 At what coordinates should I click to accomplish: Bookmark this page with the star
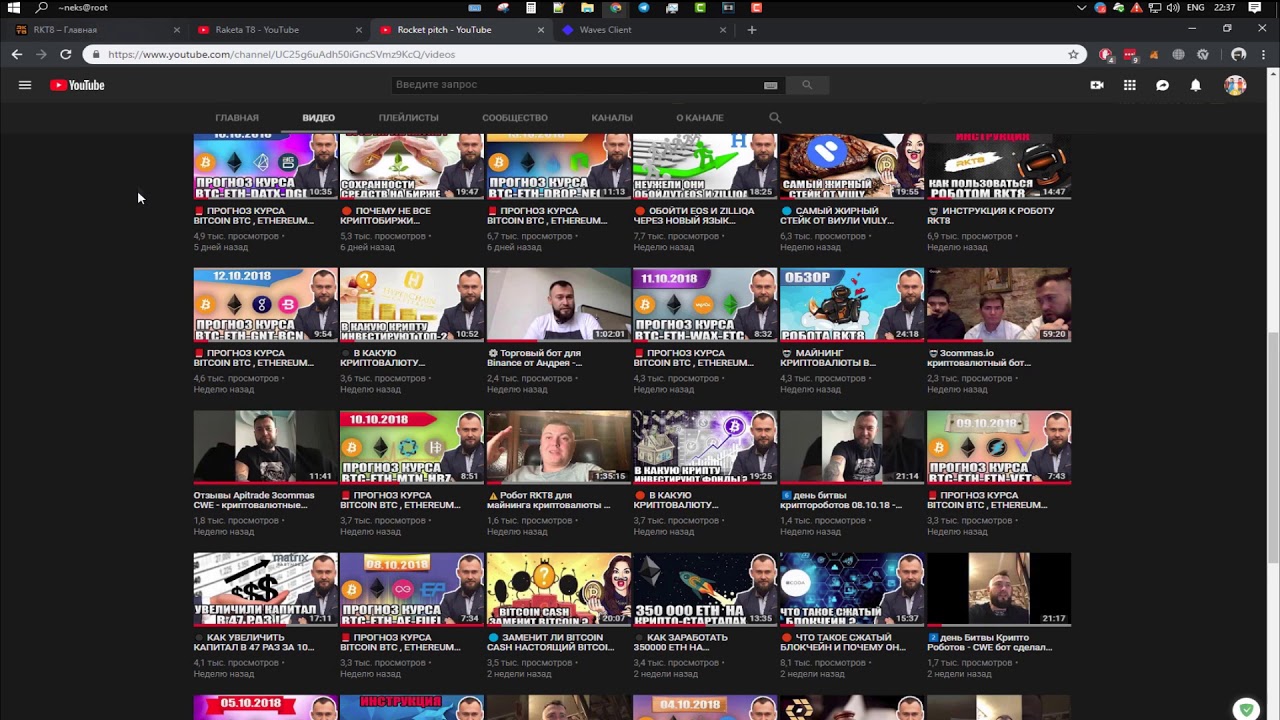point(1073,54)
